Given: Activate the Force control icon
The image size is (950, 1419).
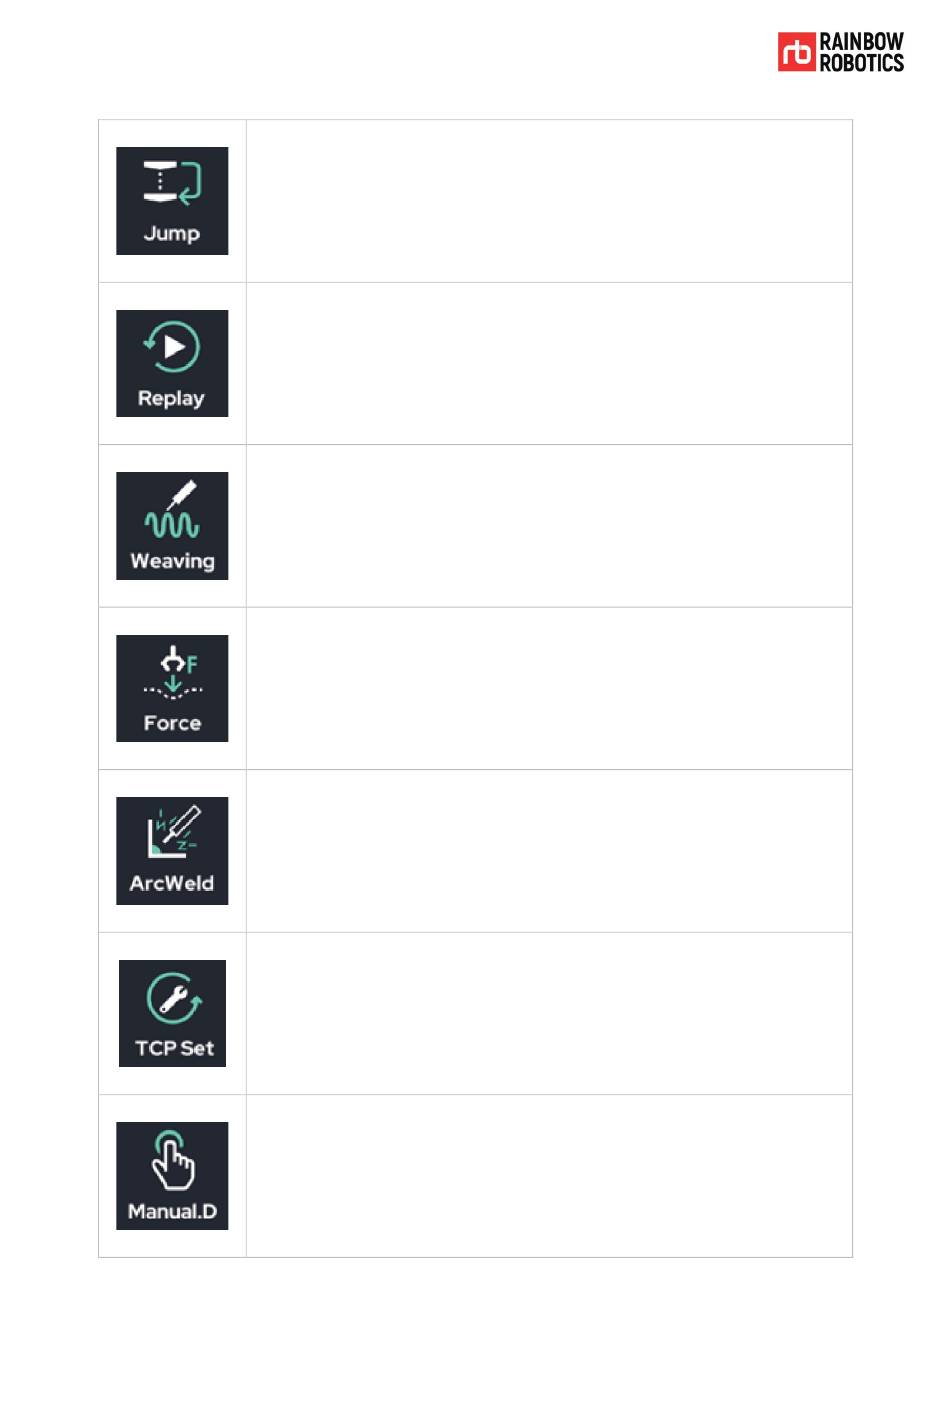Looking at the screenshot, I should 172,688.
